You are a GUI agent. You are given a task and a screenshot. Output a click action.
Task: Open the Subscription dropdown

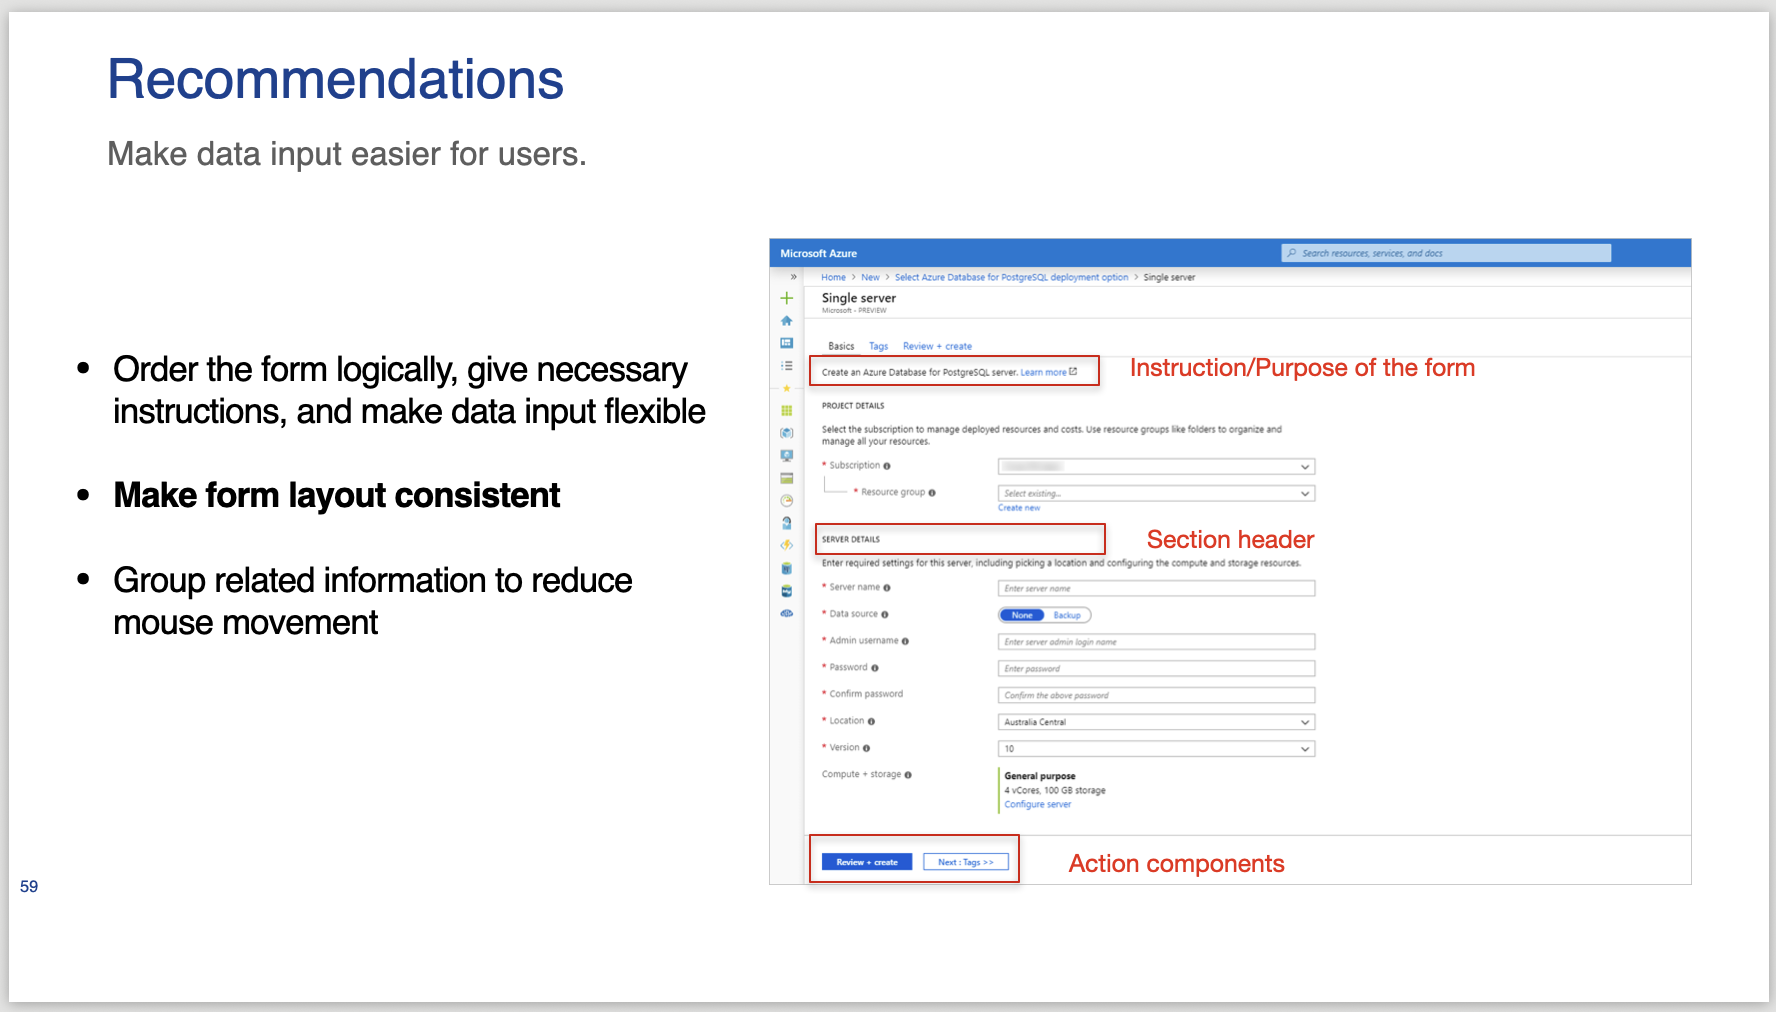click(1156, 467)
